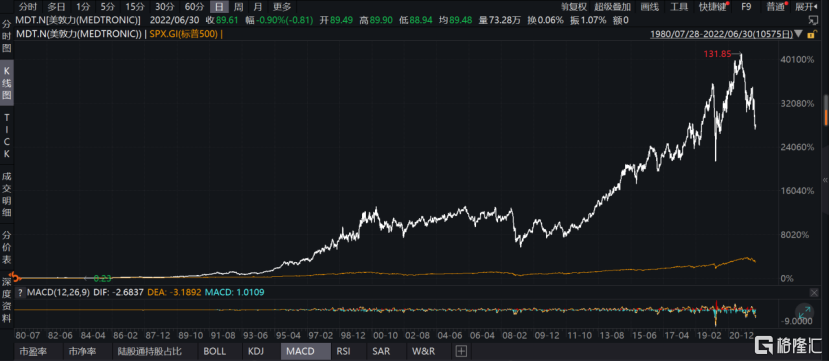Open the 前复权 price adjustment option
This screenshot has width=829, height=362.
click(x=574, y=7)
